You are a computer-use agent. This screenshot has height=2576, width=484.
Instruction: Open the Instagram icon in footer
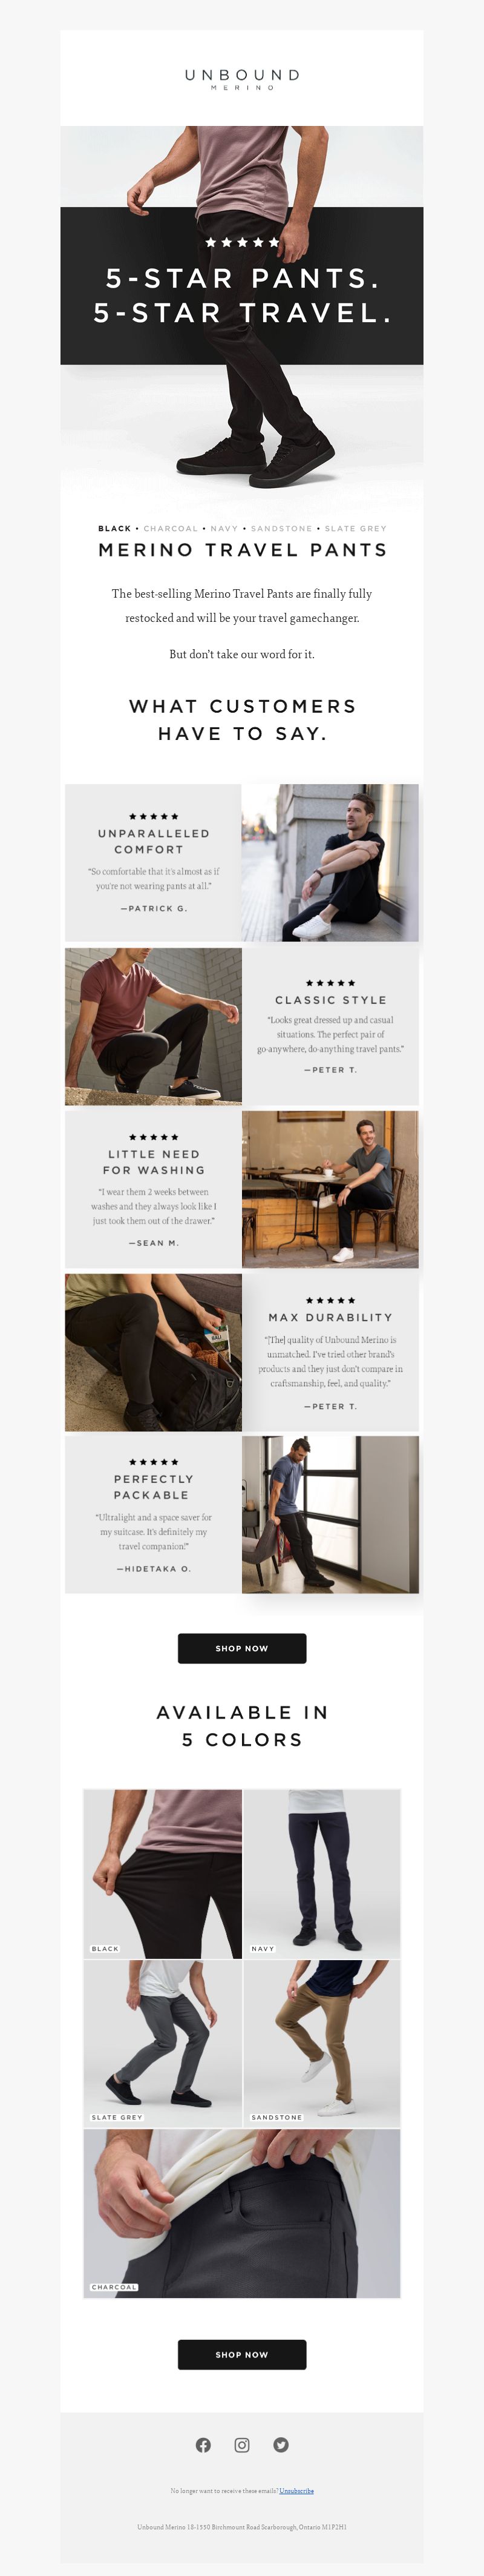click(242, 2445)
